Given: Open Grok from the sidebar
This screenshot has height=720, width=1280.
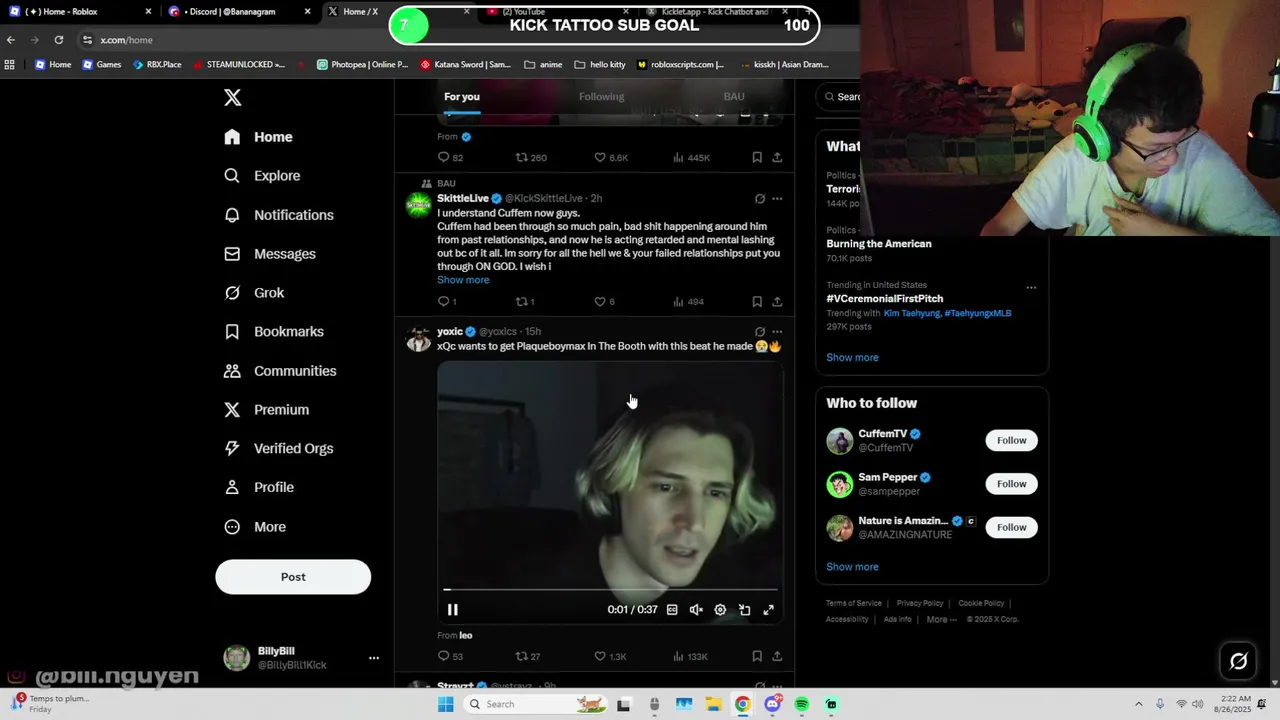Looking at the screenshot, I should coord(254,293).
